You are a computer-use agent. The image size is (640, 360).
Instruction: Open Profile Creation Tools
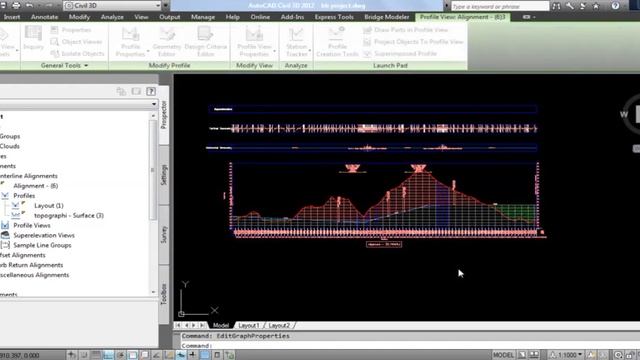337,41
